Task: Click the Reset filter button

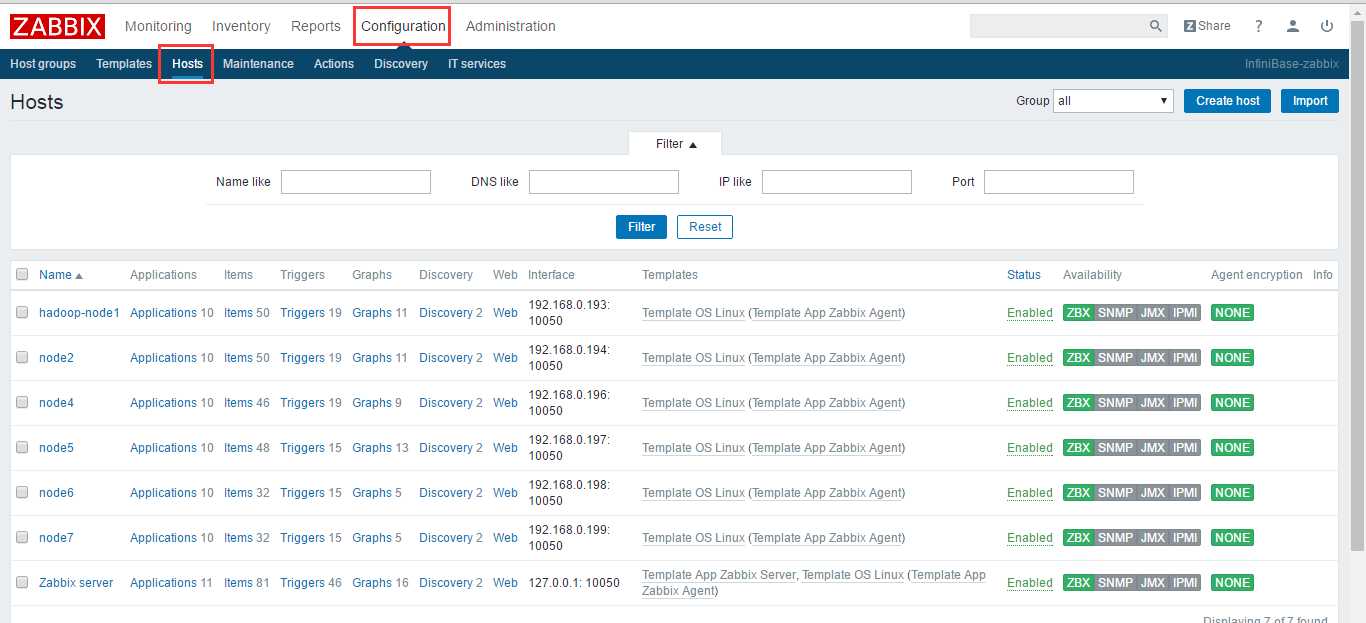Action: pos(705,227)
